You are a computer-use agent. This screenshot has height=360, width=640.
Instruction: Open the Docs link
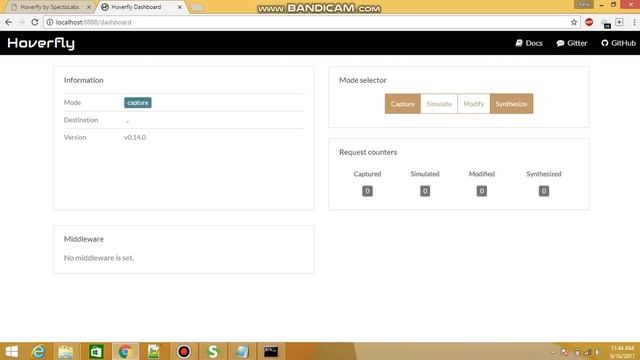(529, 43)
